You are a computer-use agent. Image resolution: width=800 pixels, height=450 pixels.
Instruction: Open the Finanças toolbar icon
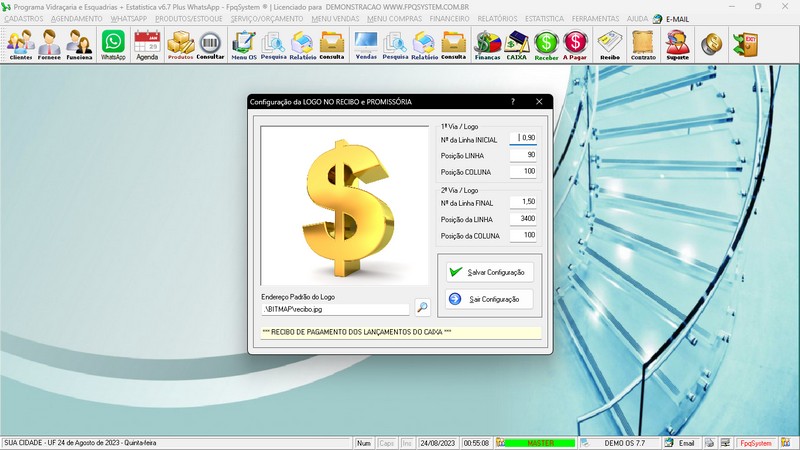[488, 45]
